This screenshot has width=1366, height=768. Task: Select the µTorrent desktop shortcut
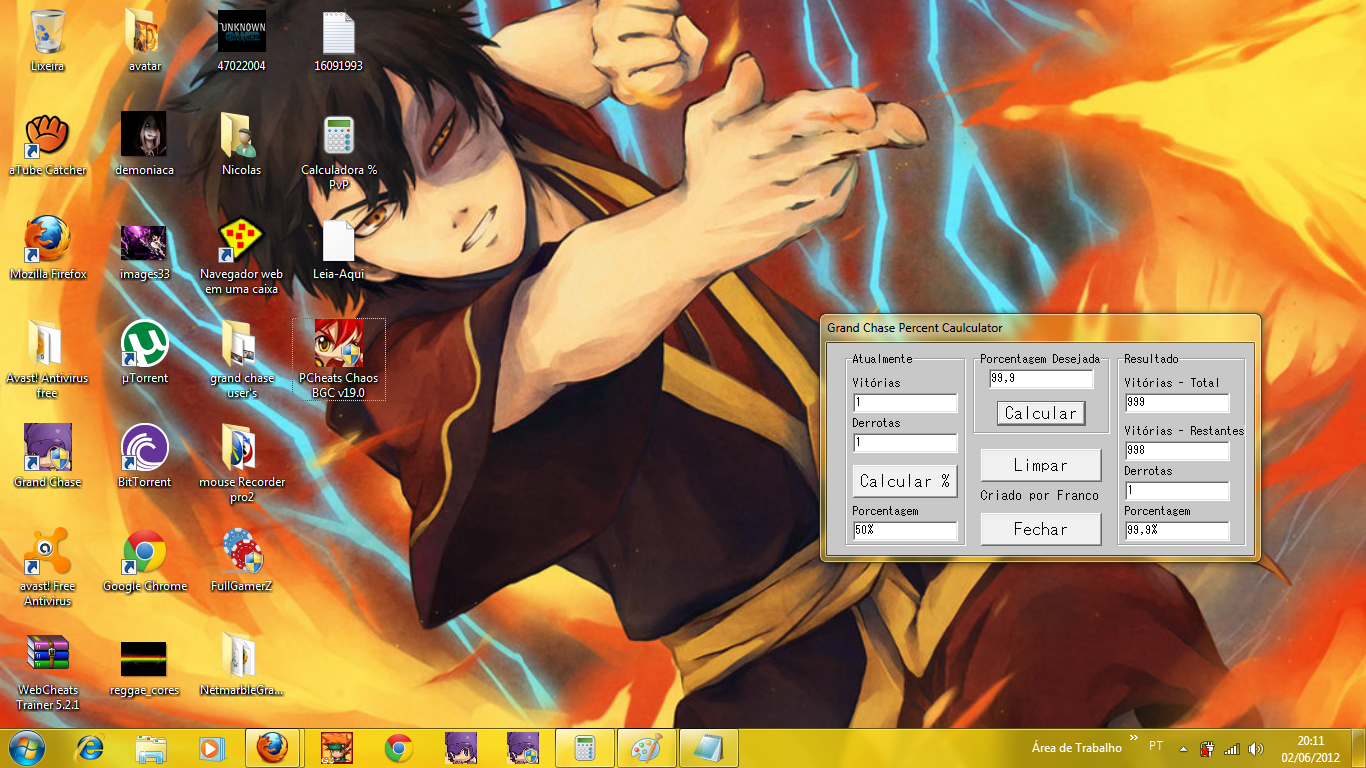144,353
